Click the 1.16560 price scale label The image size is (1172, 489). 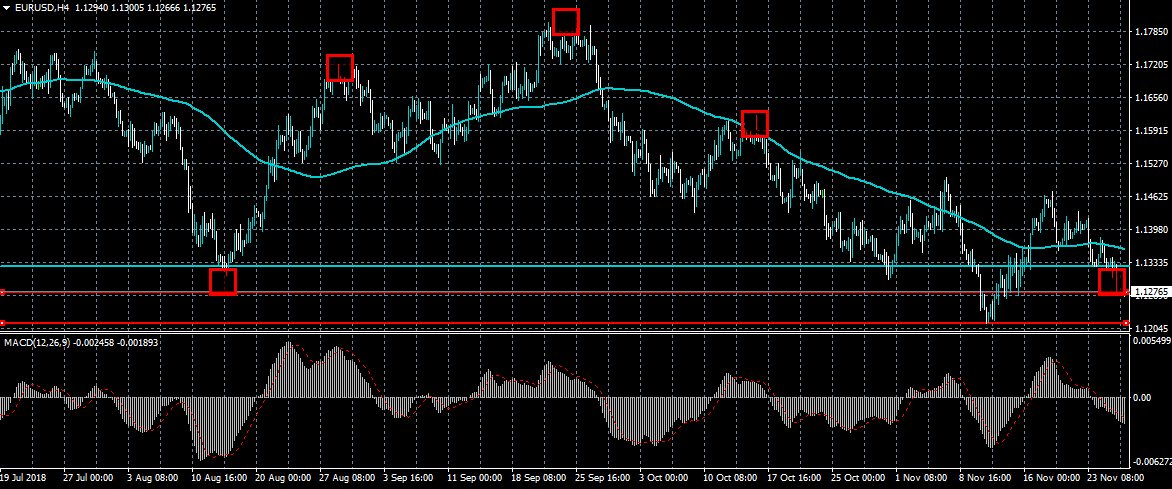point(1152,98)
